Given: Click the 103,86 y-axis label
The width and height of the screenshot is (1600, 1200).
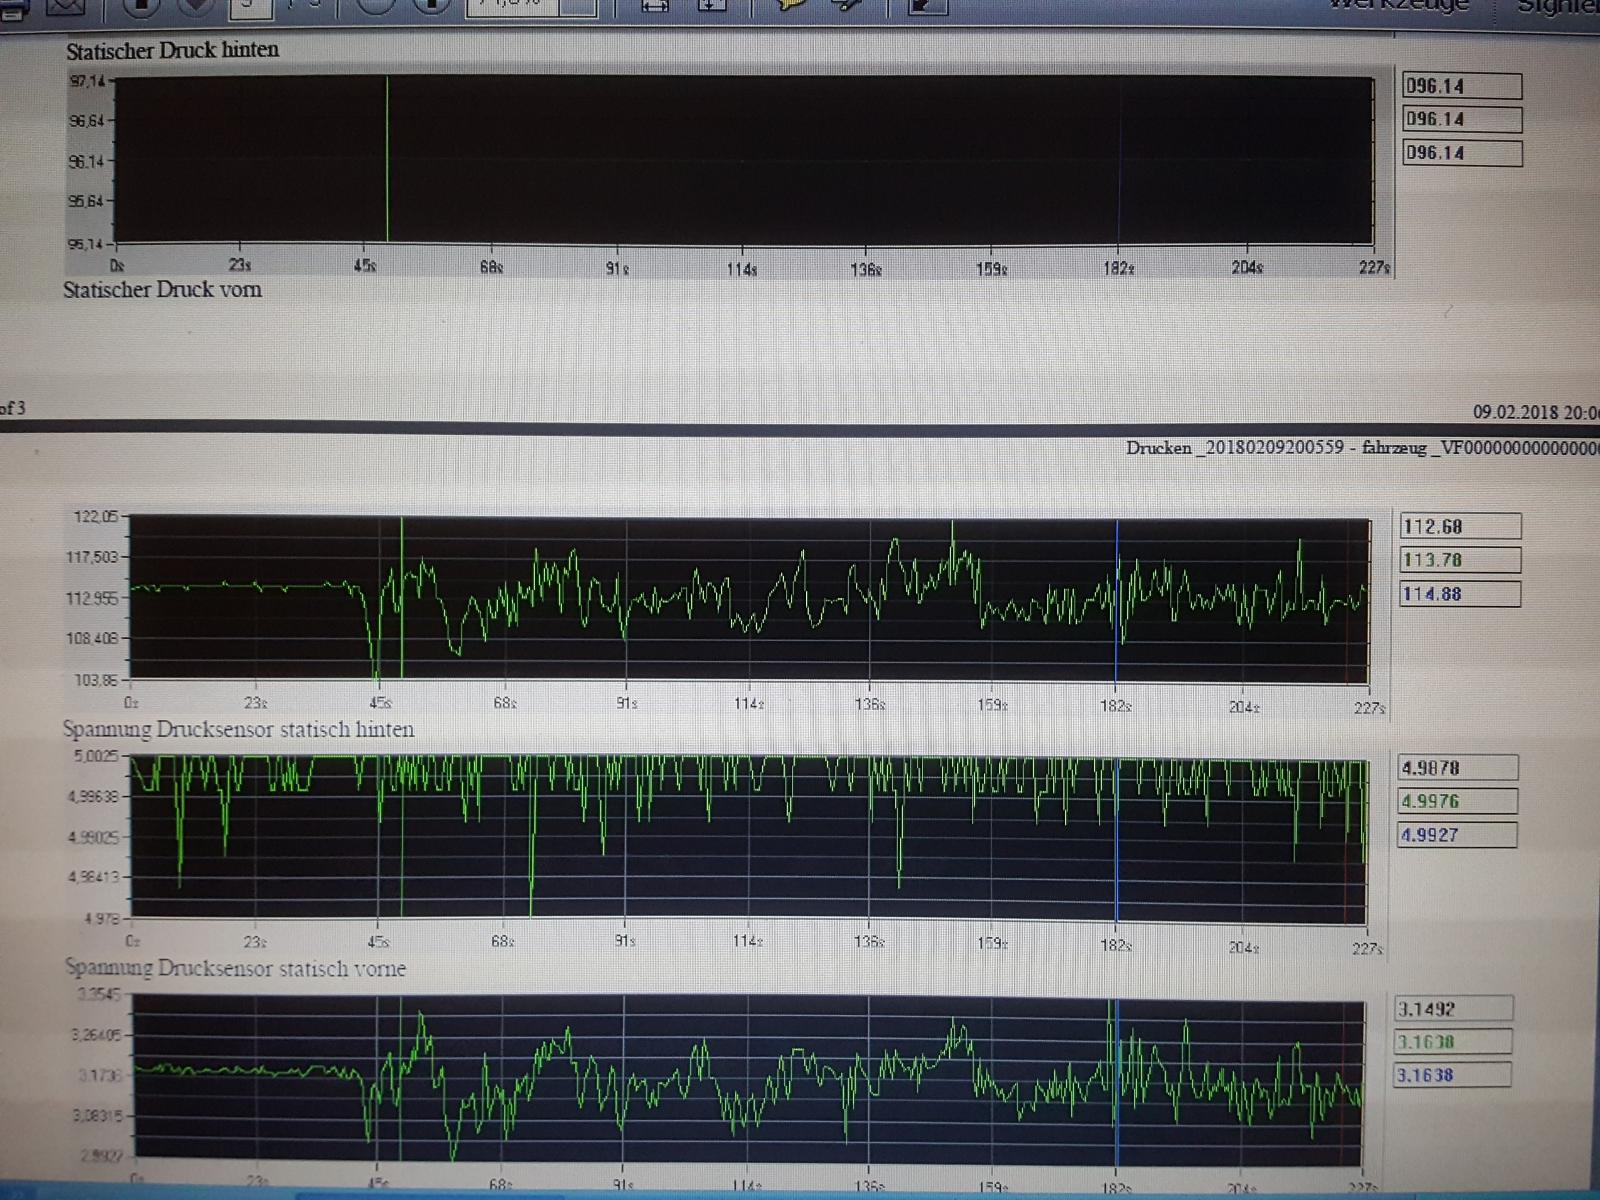Looking at the screenshot, I should 96,680.
